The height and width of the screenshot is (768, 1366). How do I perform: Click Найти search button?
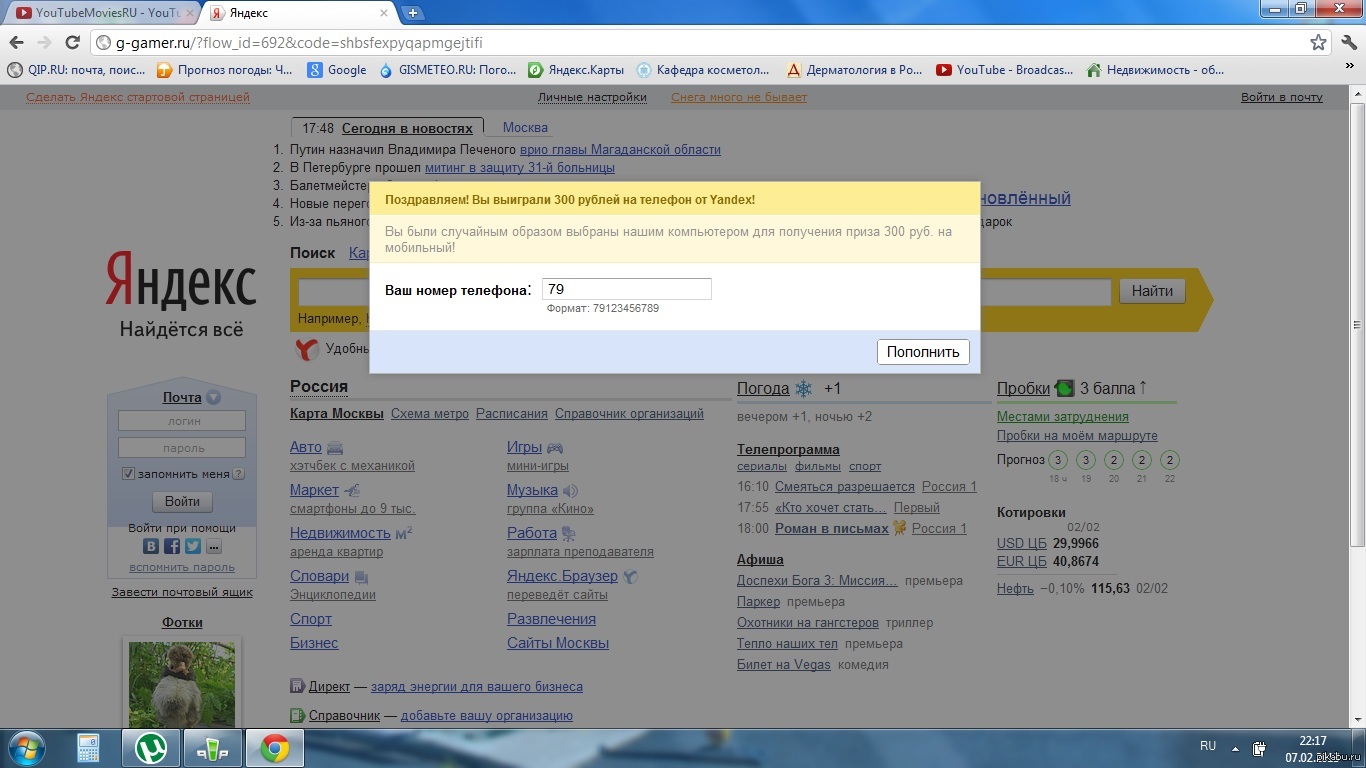click(x=1152, y=291)
